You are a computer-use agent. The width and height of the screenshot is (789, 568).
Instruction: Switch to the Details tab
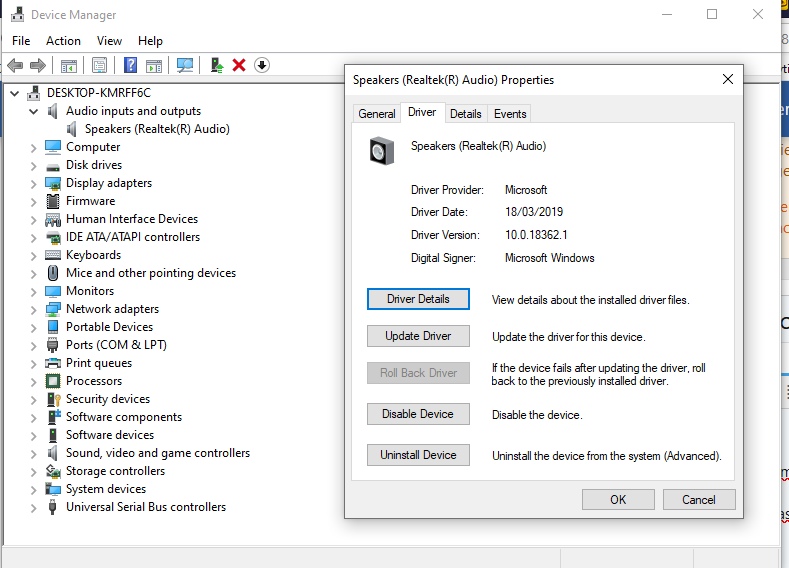[465, 114]
